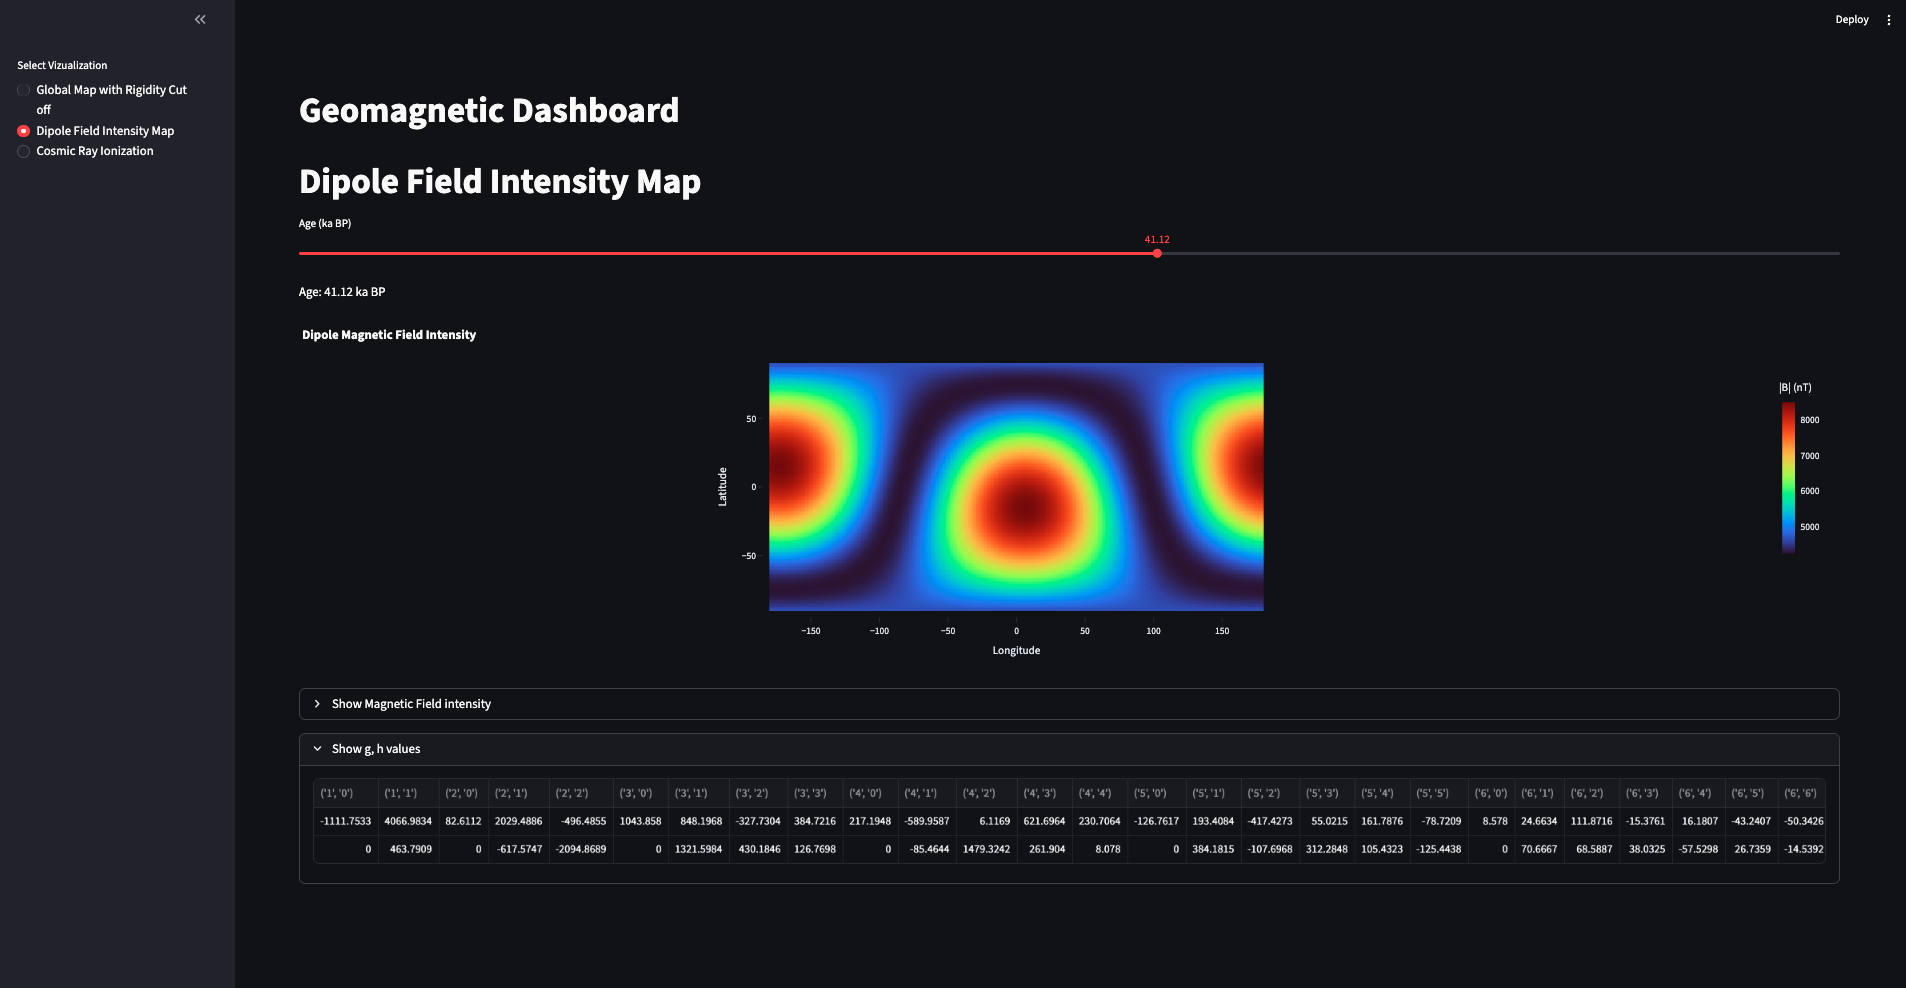Image resolution: width=1906 pixels, height=988 pixels.
Task: Click the Geomagnetic Dashboard heading
Action: coord(488,110)
